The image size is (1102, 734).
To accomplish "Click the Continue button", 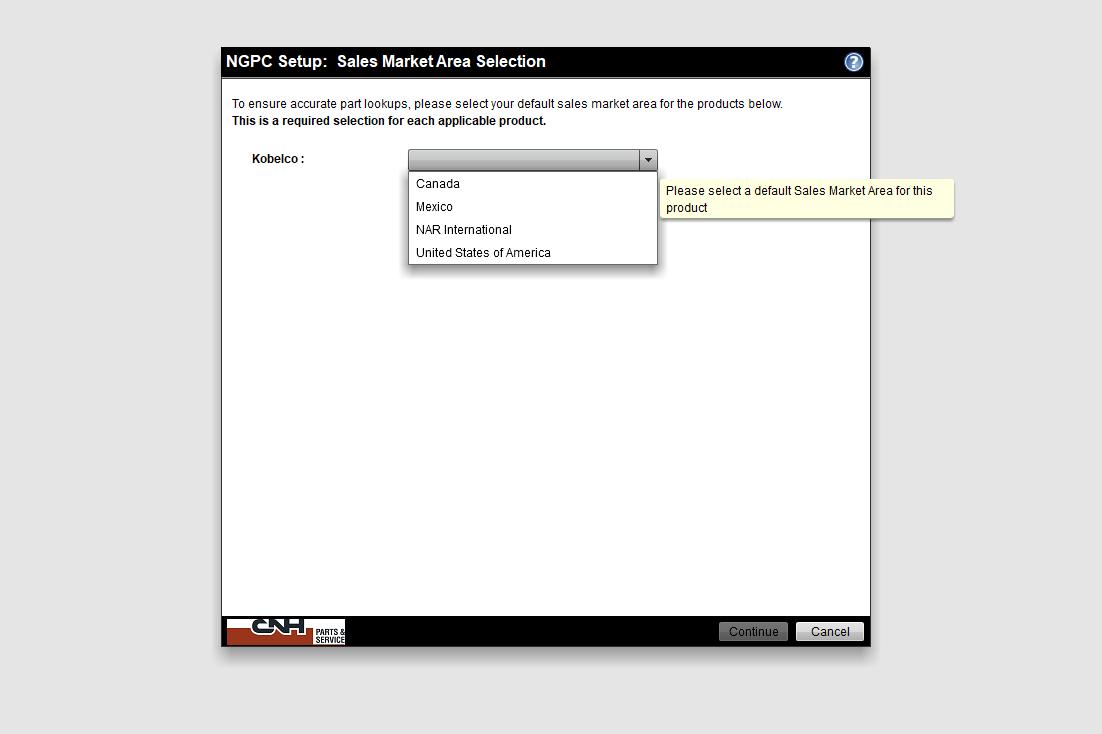I will (x=753, y=631).
